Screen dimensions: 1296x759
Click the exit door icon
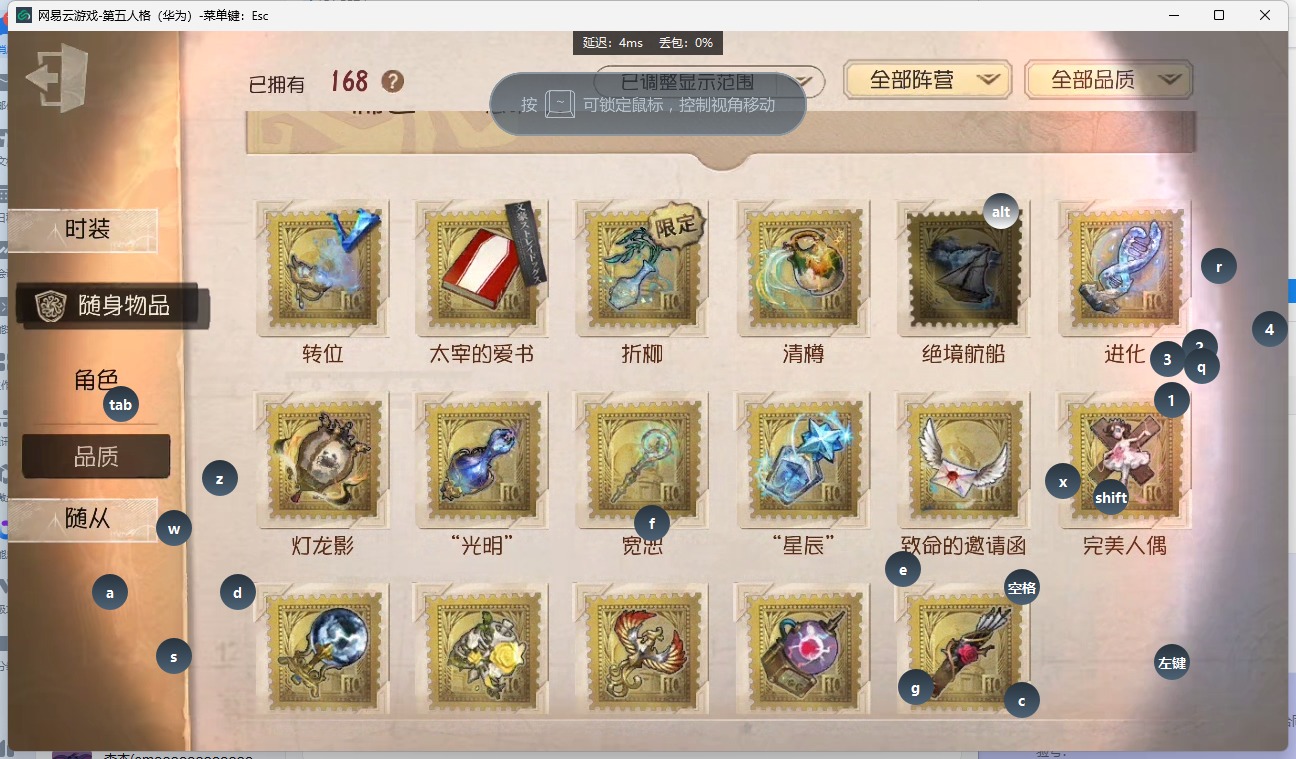point(57,77)
